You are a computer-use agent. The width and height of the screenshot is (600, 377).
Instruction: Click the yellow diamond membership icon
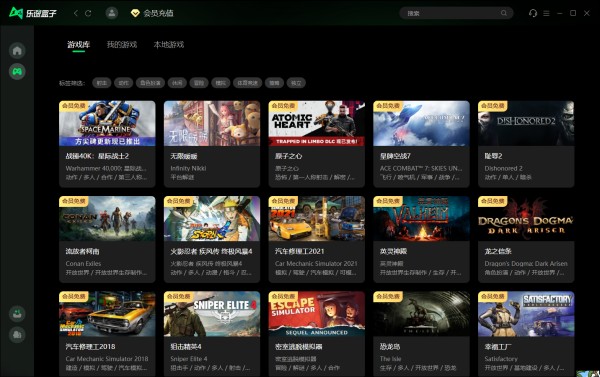135,13
